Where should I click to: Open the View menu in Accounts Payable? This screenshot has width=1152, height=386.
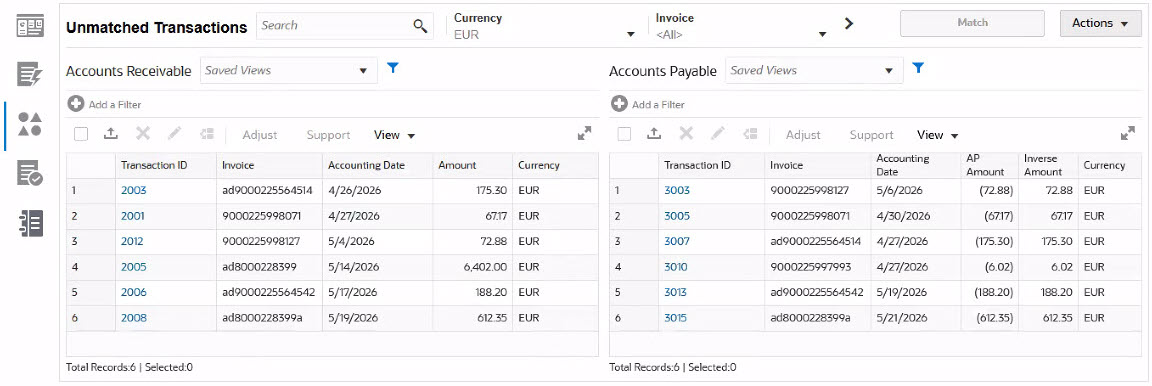point(938,135)
